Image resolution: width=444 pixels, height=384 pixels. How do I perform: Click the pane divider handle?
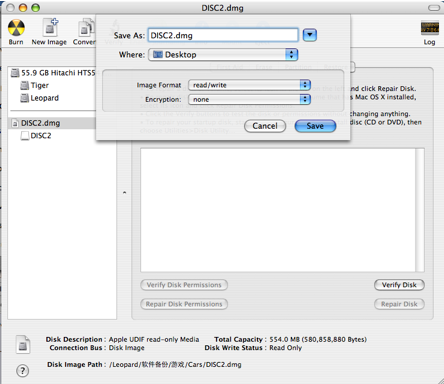124,193
